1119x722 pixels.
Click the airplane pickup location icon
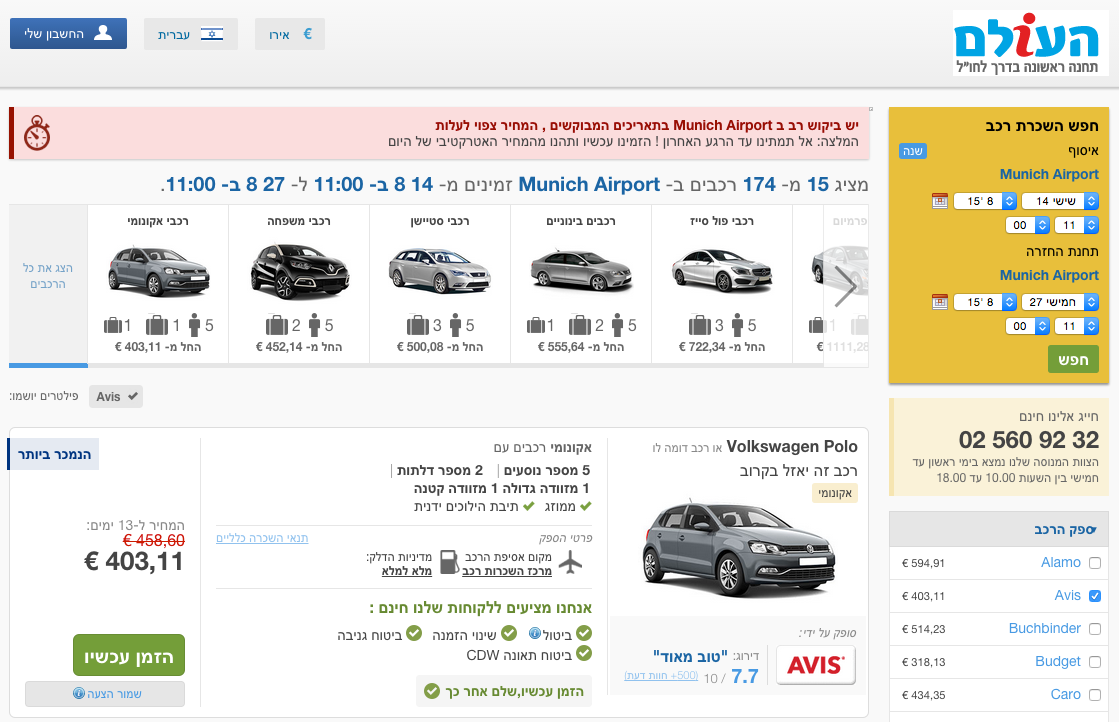point(570,563)
